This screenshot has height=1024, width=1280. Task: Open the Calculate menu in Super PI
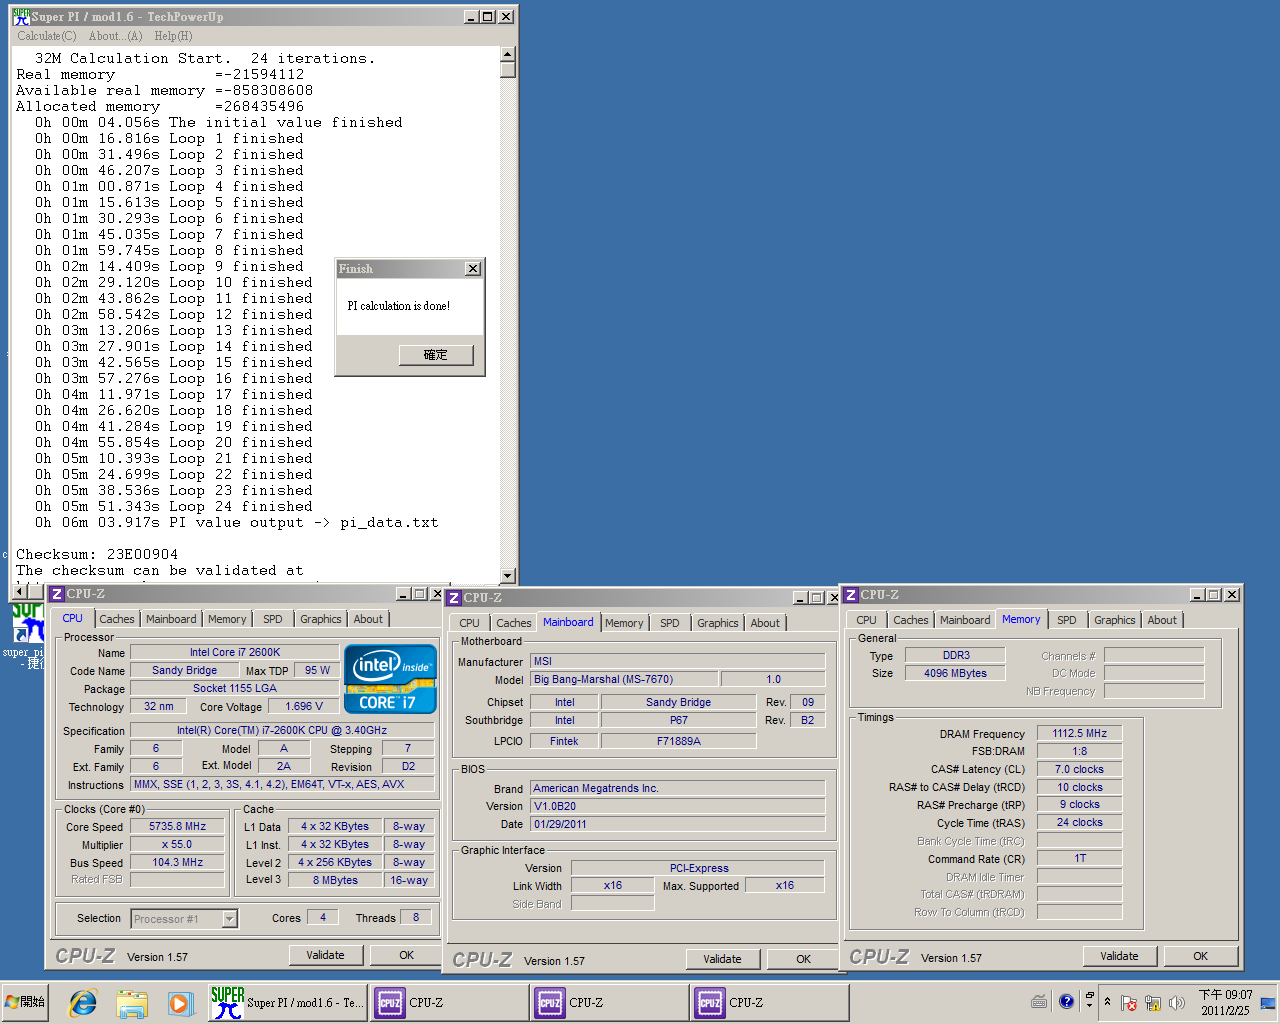[x=46, y=36]
